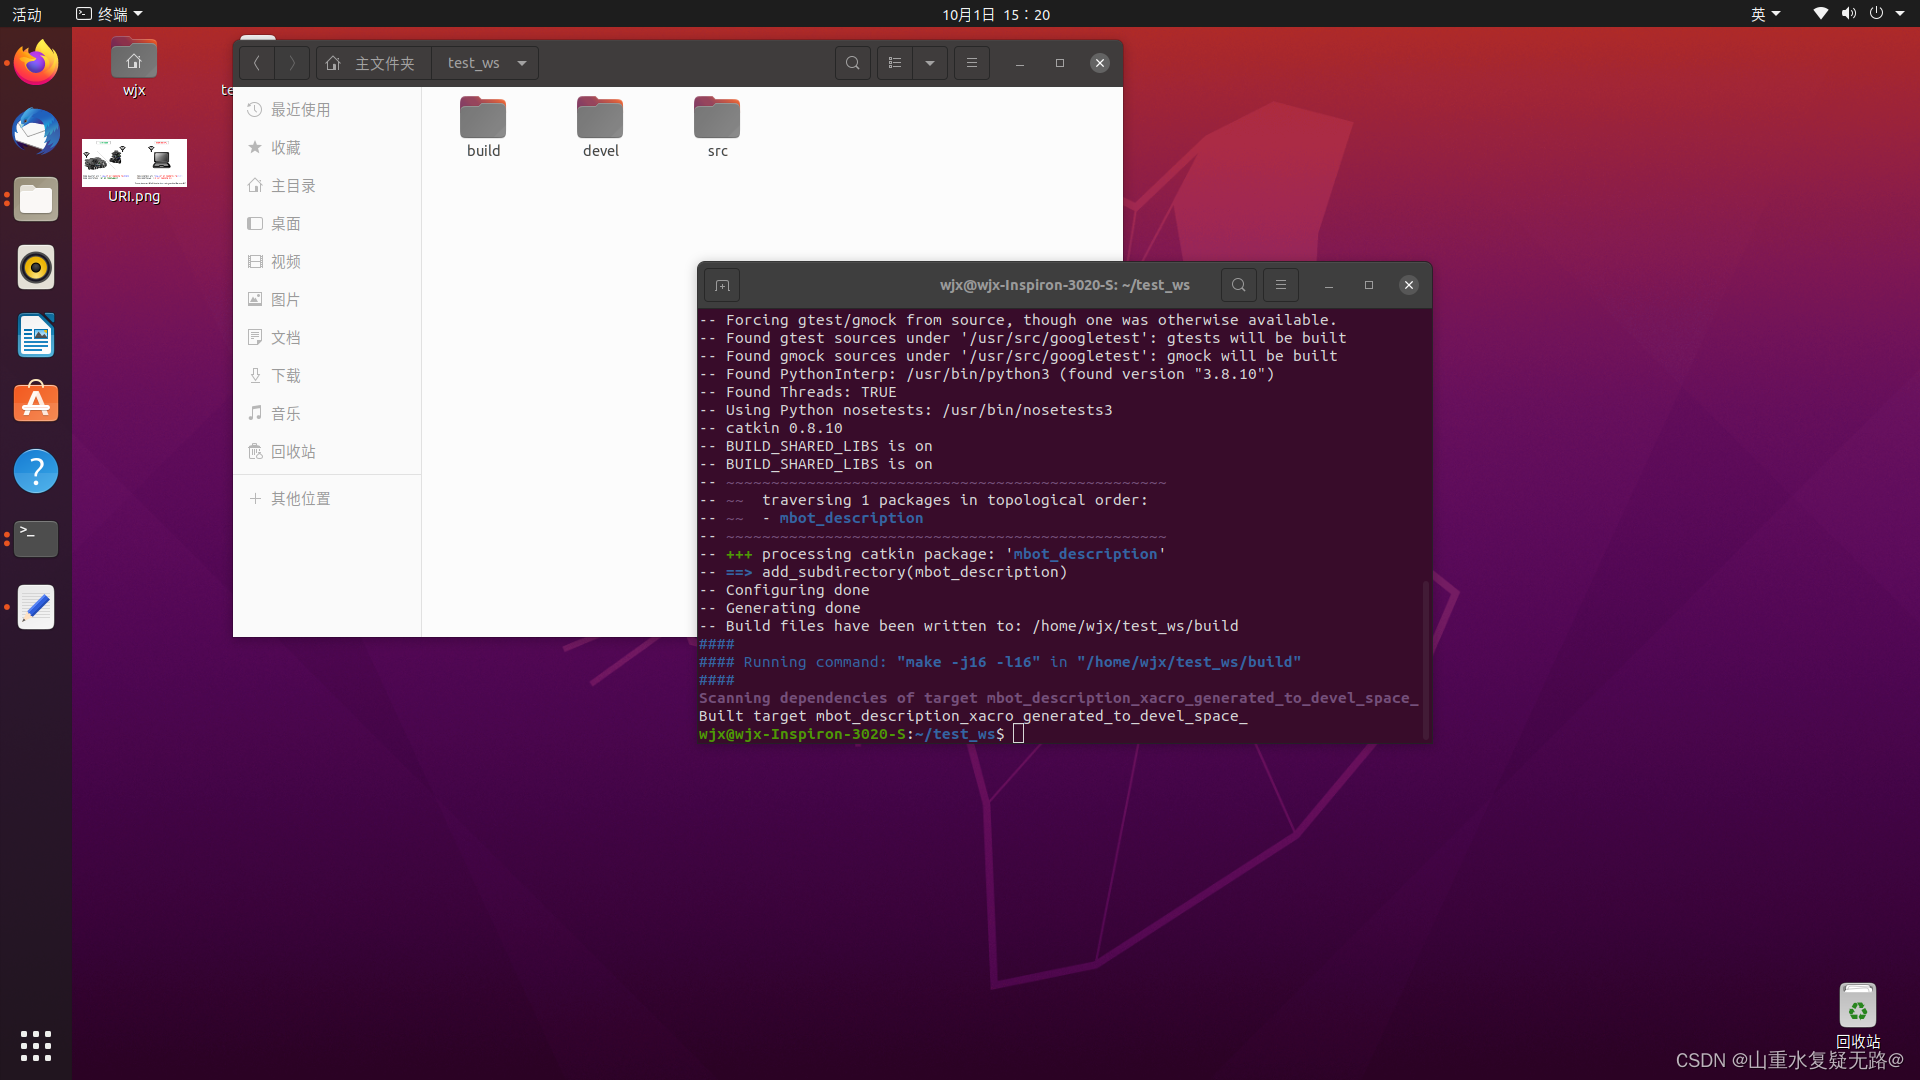Image resolution: width=1920 pixels, height=1080 pixels.
Task: Select 收藏 in the sidebar
Action: [x=327, y=147]
